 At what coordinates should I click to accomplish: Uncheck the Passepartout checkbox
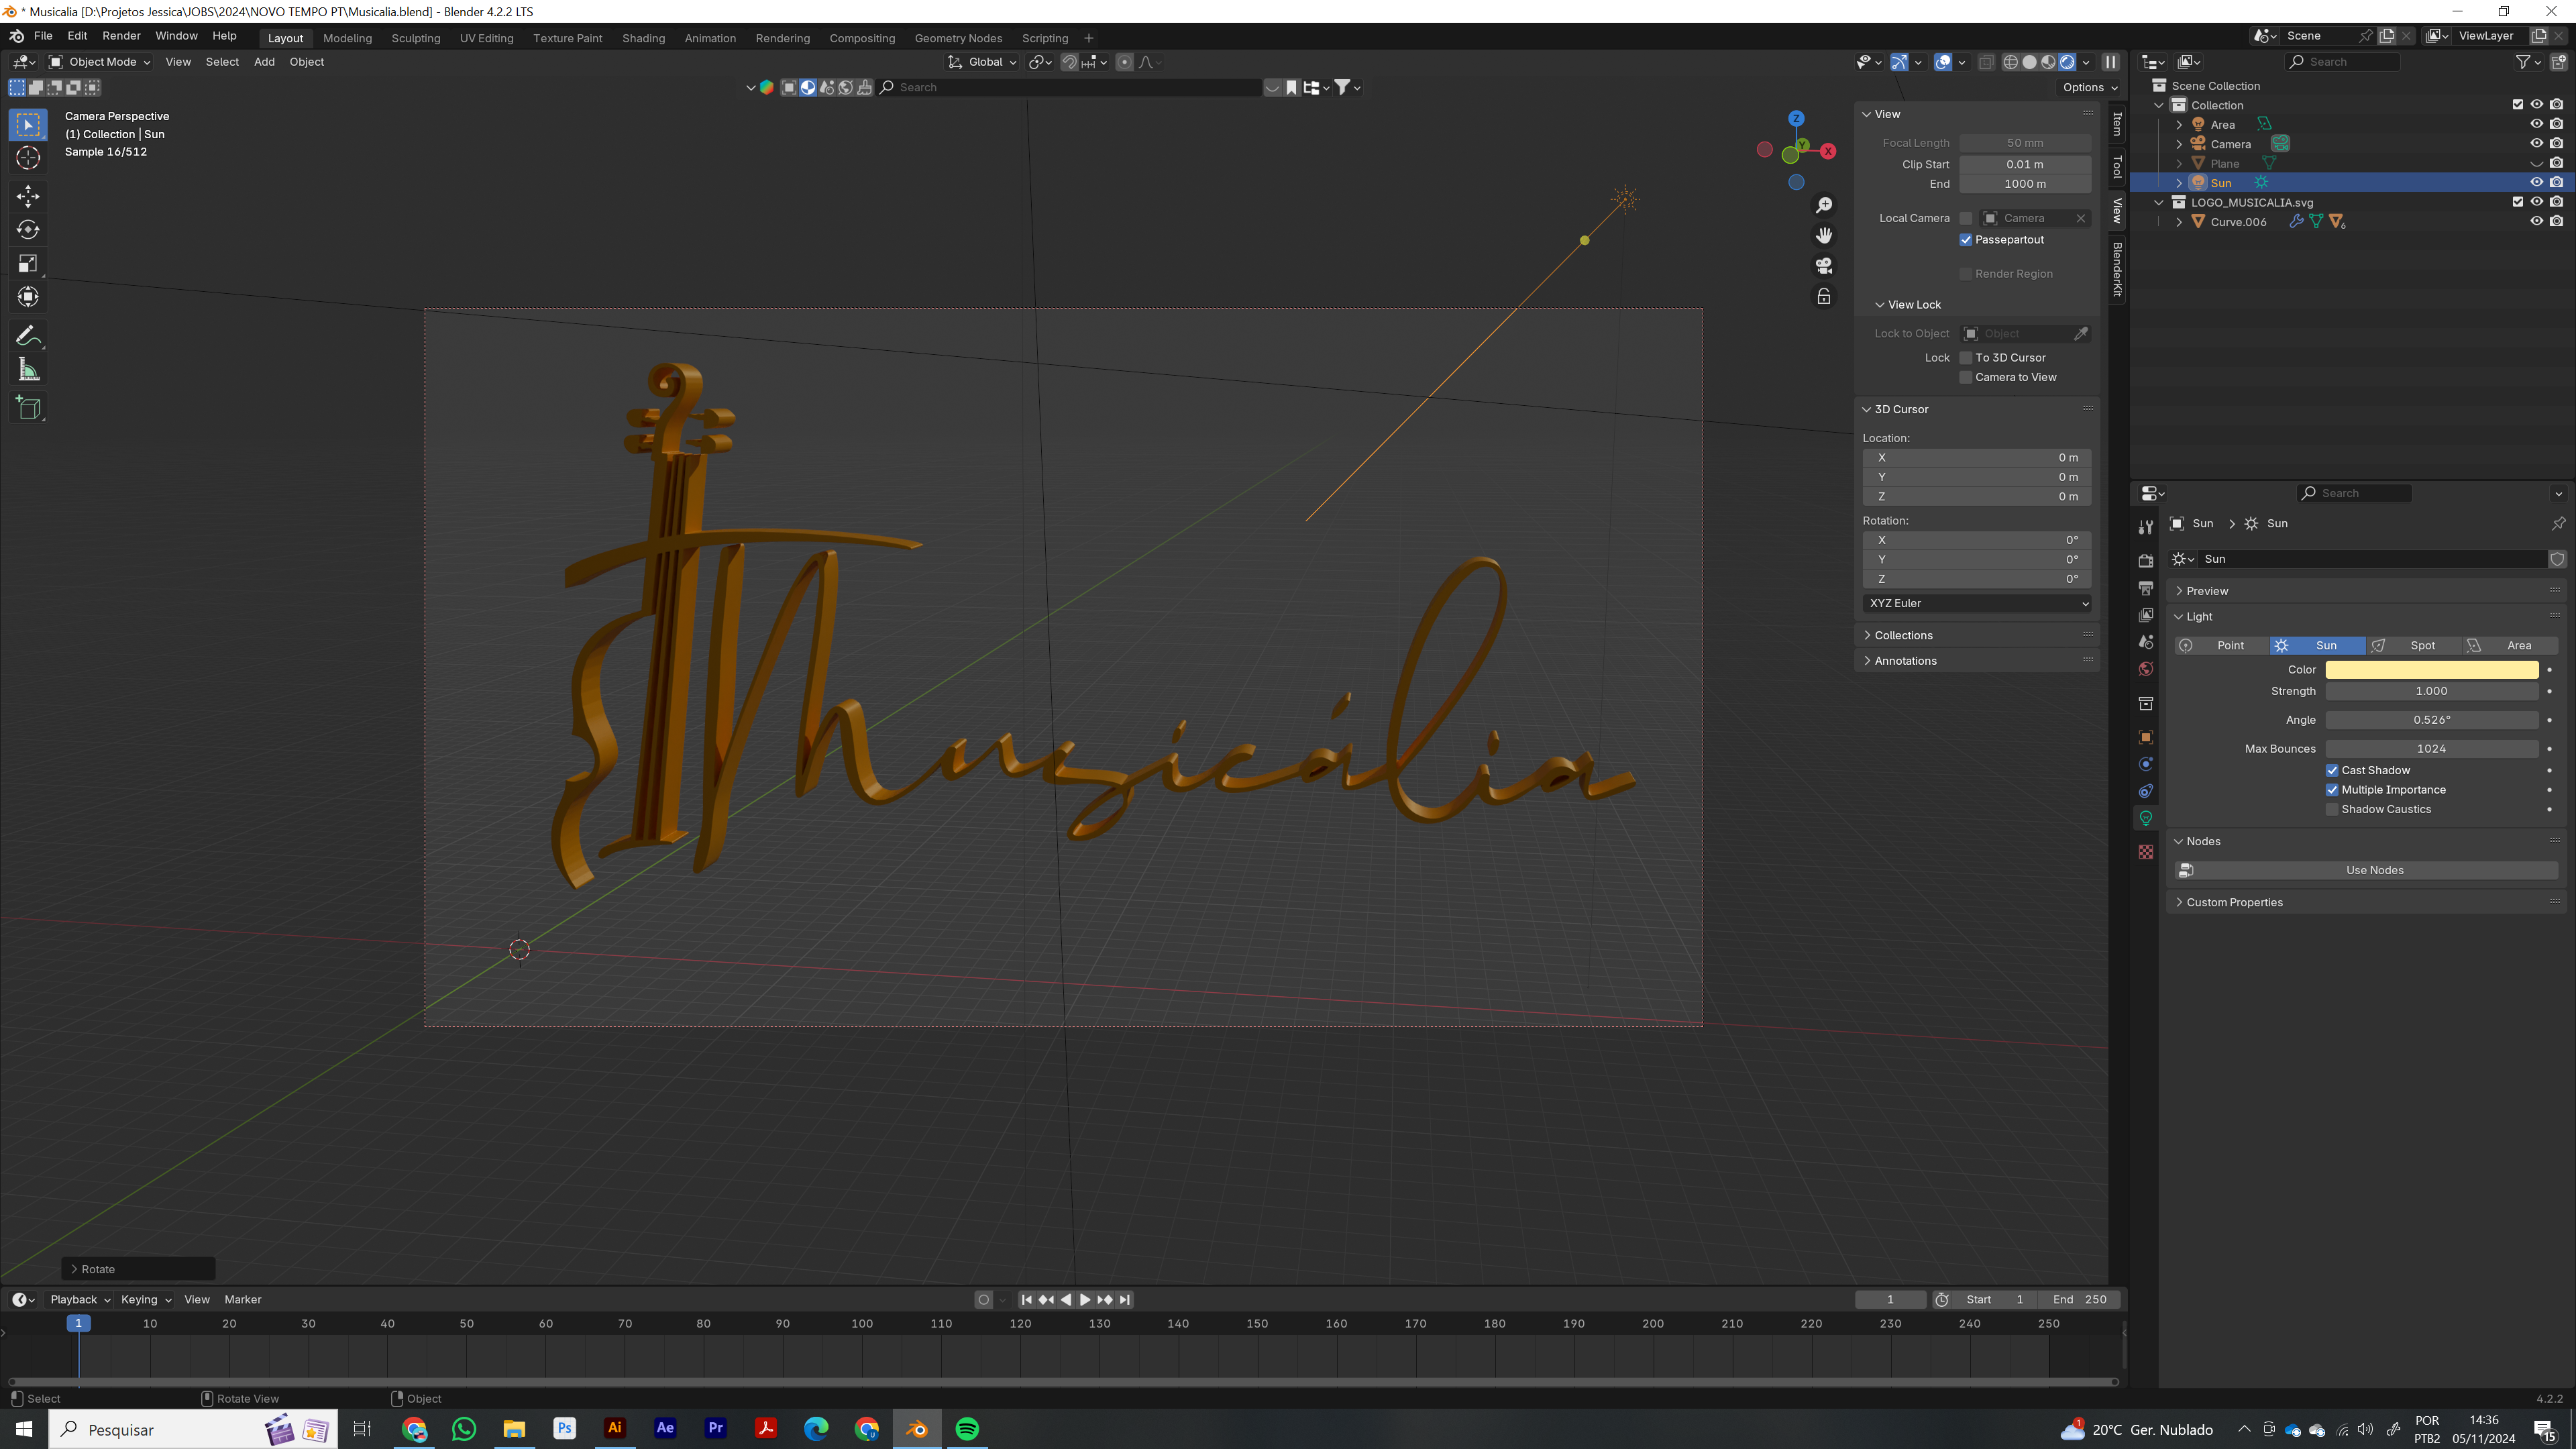[x=1966, y=240]
